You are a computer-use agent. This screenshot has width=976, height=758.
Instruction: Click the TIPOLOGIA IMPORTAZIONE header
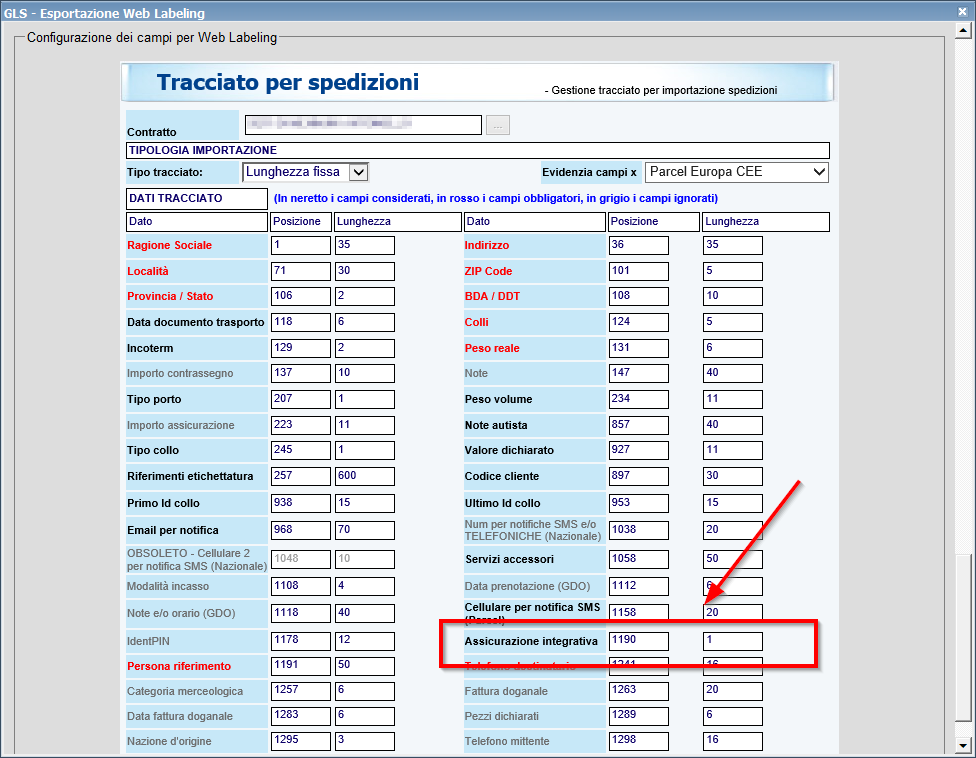click(477, 150)
